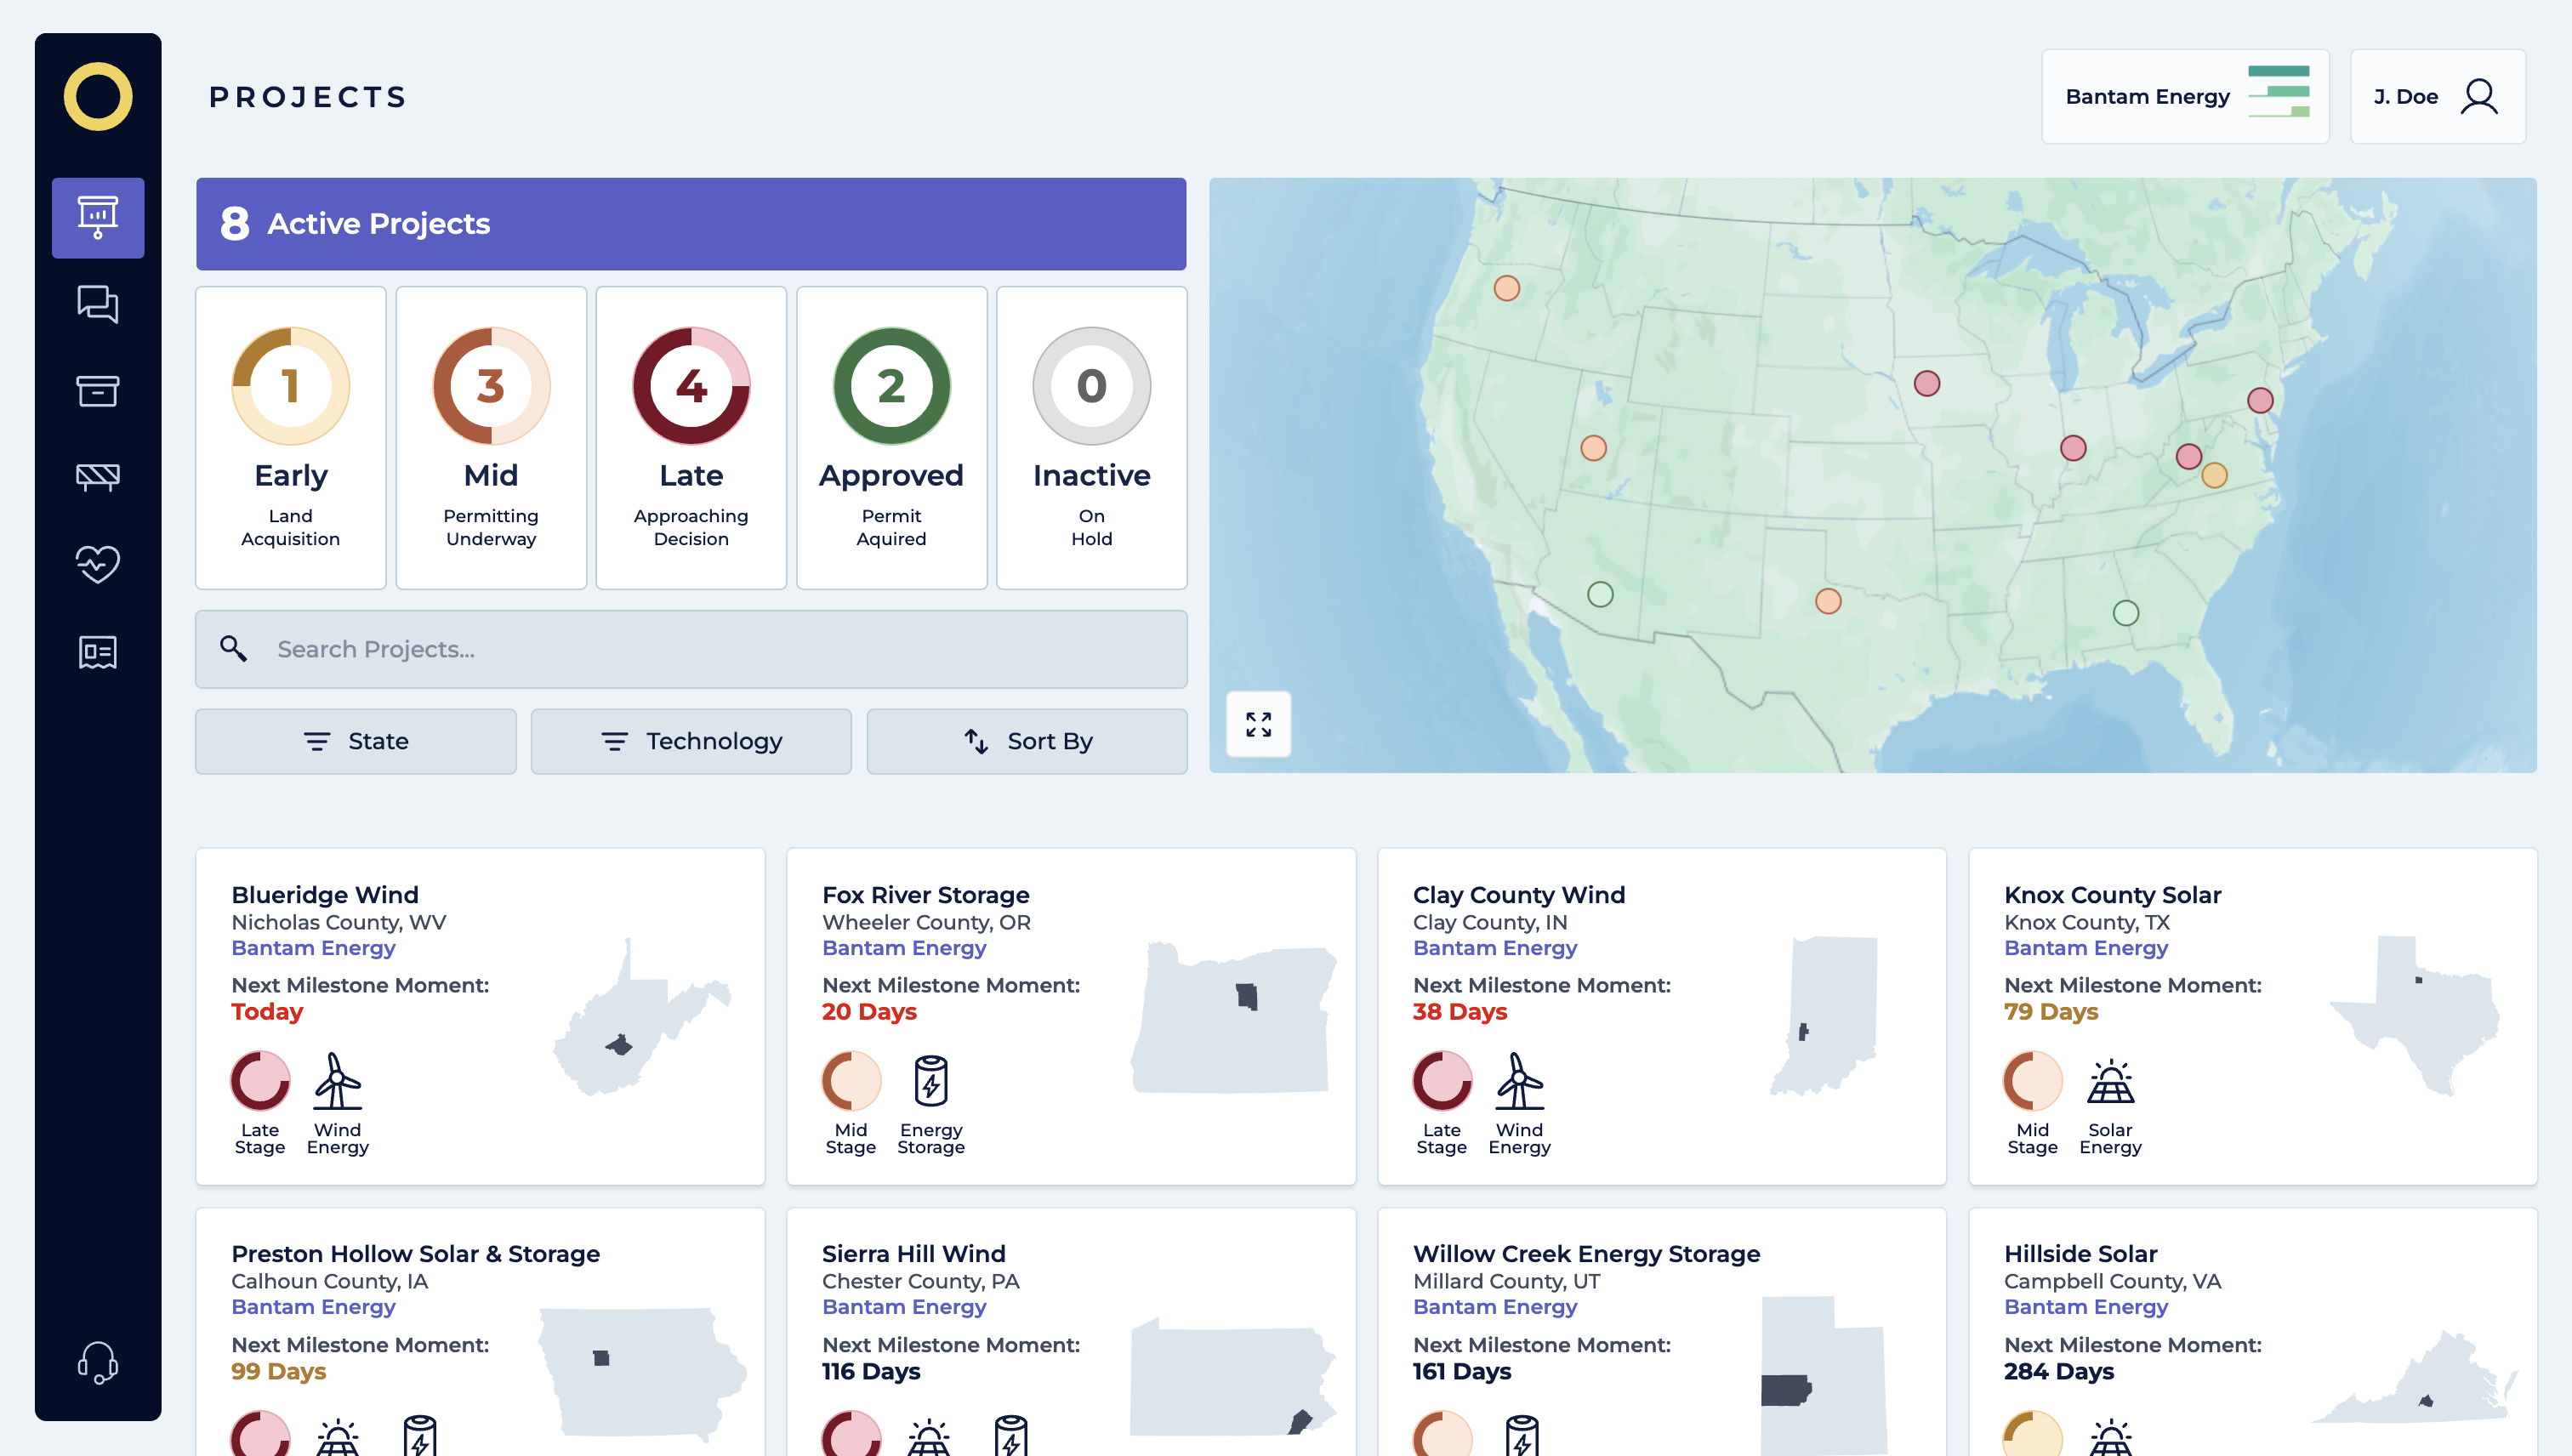Screen dimensions: 2572x1456
Task: Open the Technology filter dropdown
Action: click(691, 741)
